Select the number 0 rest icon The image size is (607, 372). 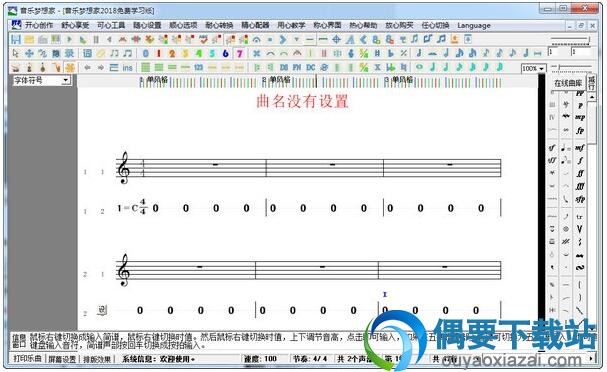tap(146, 53)
